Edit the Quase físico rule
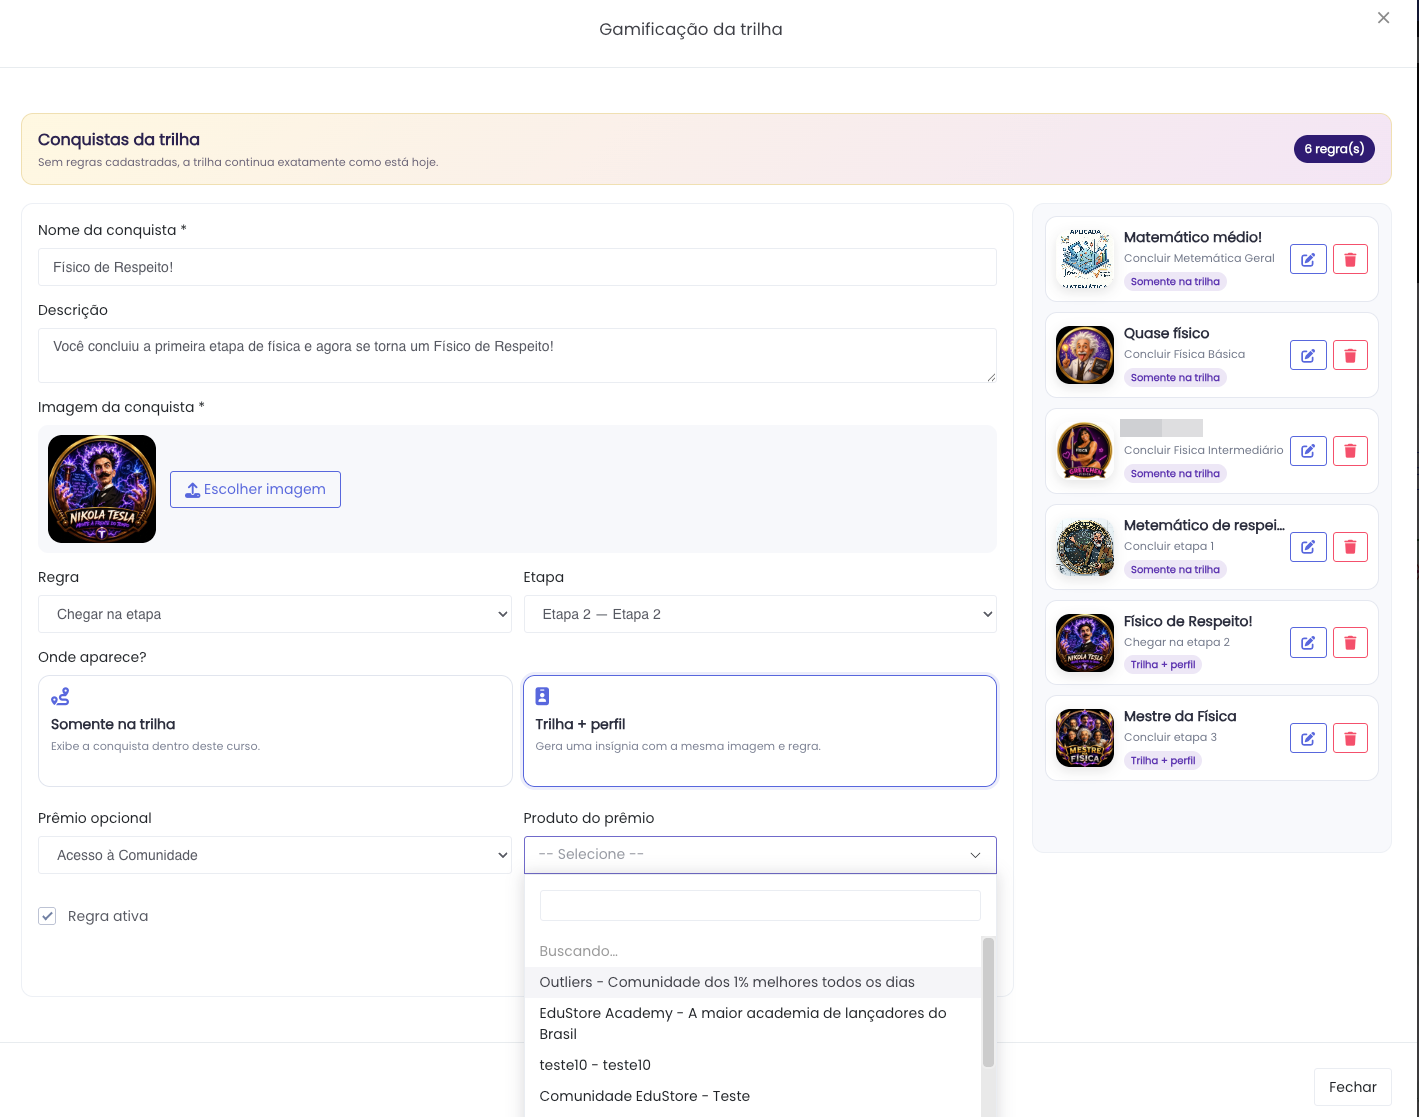 pos(1308,355)
